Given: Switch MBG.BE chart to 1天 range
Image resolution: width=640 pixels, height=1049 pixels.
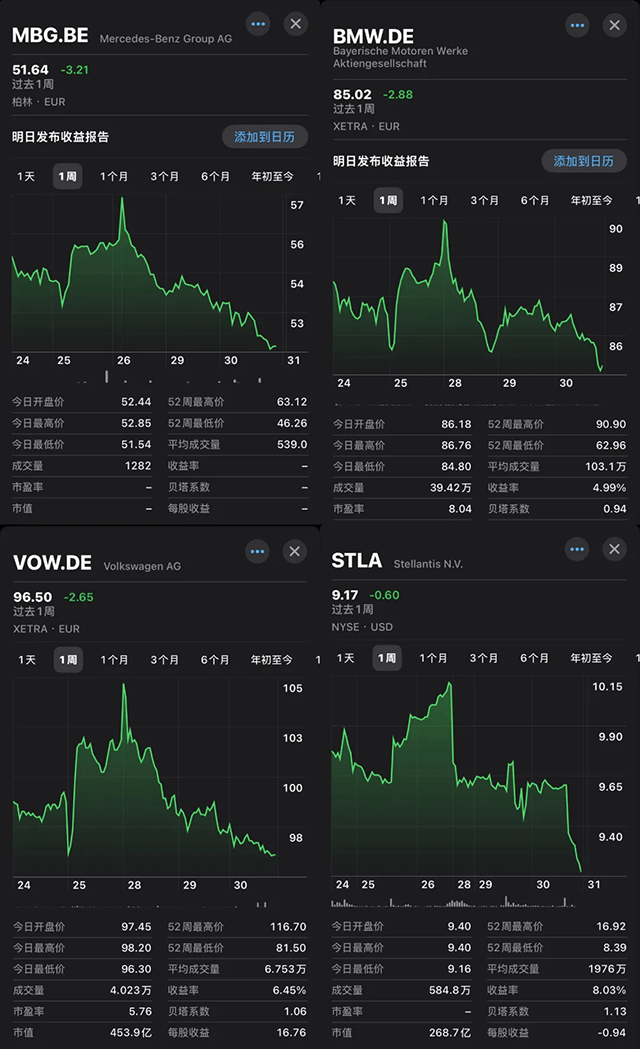Looking at the screenshot, I should click(26, 177).
